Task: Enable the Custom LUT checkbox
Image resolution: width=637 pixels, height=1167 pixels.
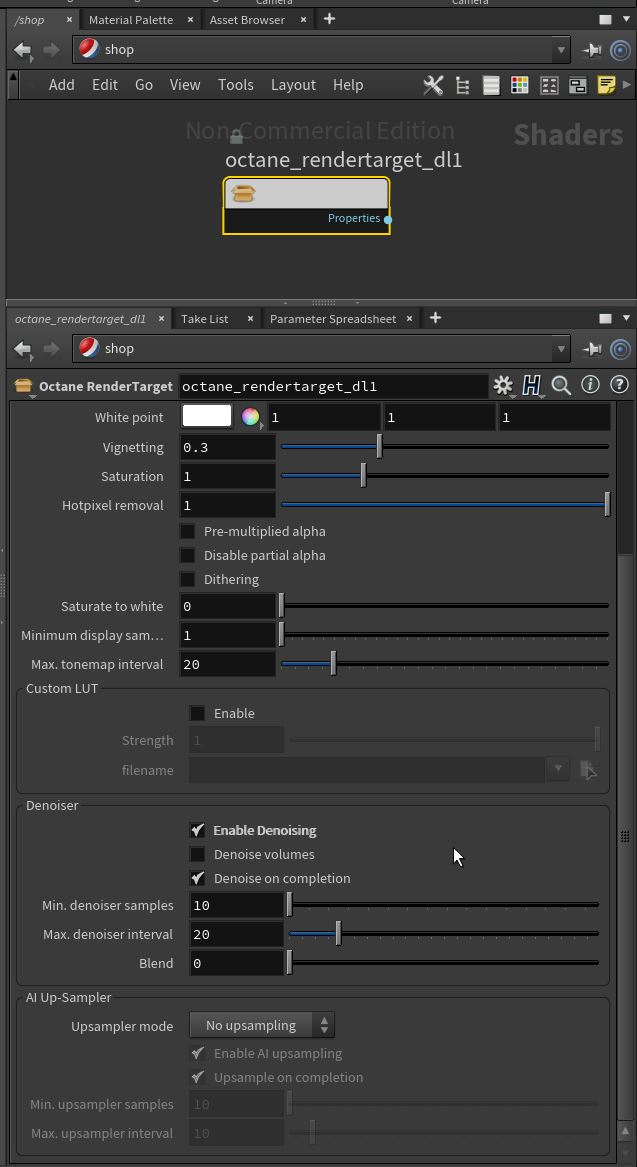Action: click(x=197, y=713)
